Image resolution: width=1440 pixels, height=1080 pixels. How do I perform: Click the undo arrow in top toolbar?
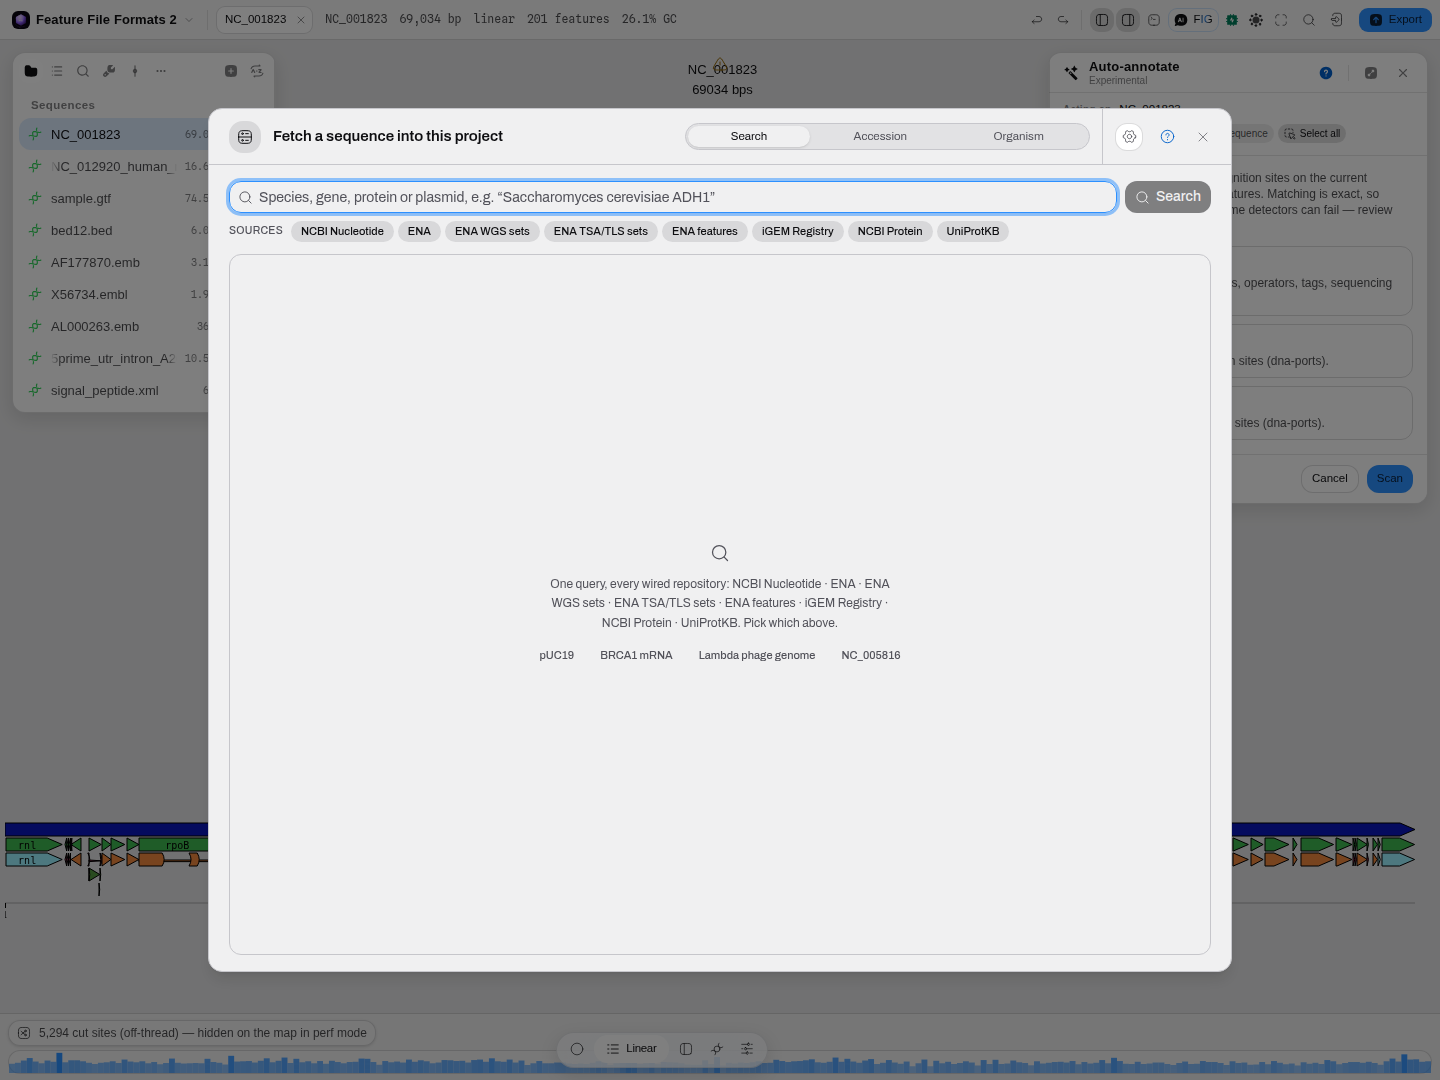[x=1037, y=20]
